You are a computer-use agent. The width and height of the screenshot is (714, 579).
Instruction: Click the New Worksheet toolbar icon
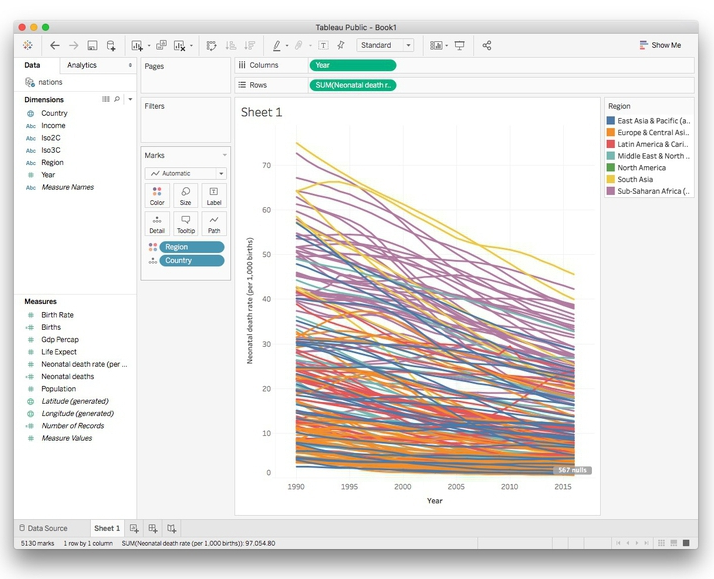coord(137,45)
